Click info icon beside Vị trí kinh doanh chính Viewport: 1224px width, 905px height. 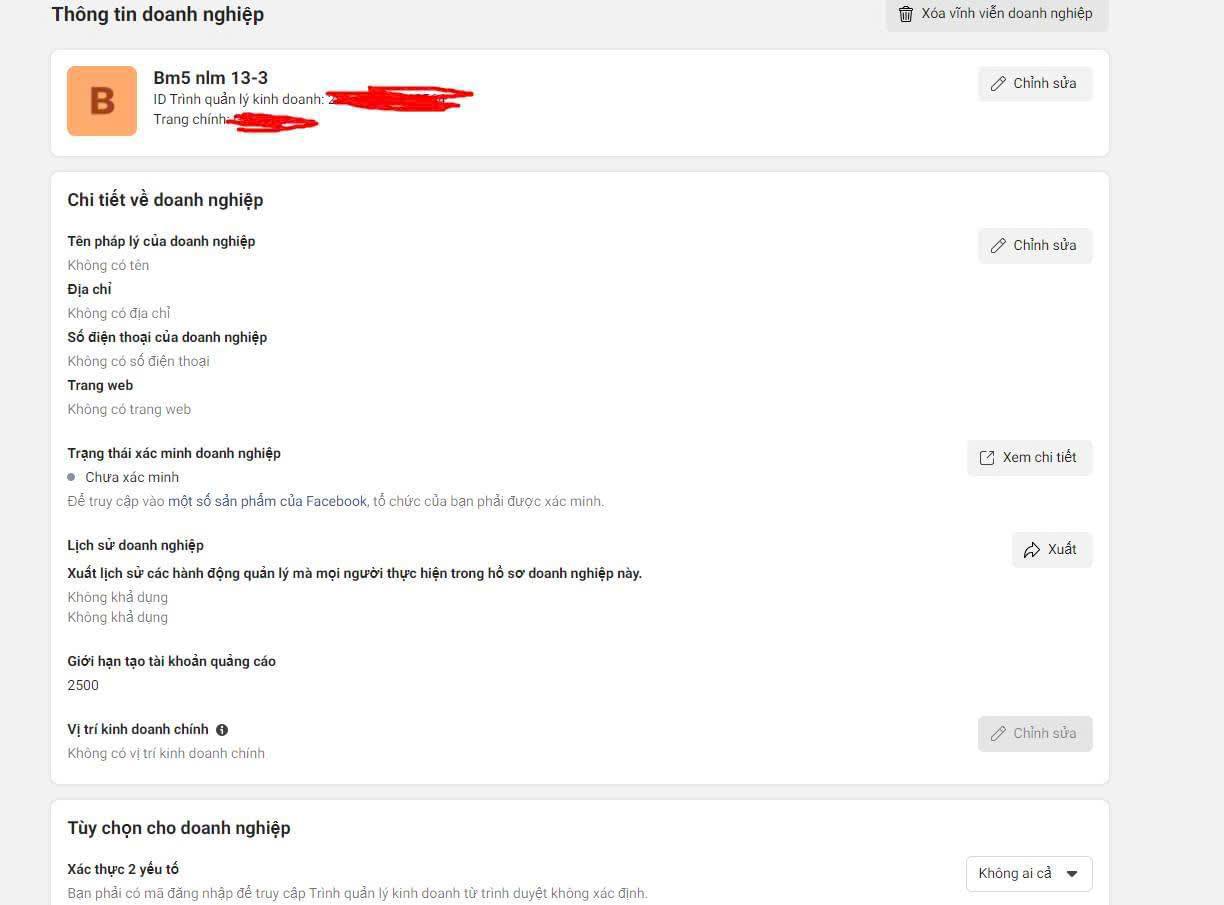222,730
